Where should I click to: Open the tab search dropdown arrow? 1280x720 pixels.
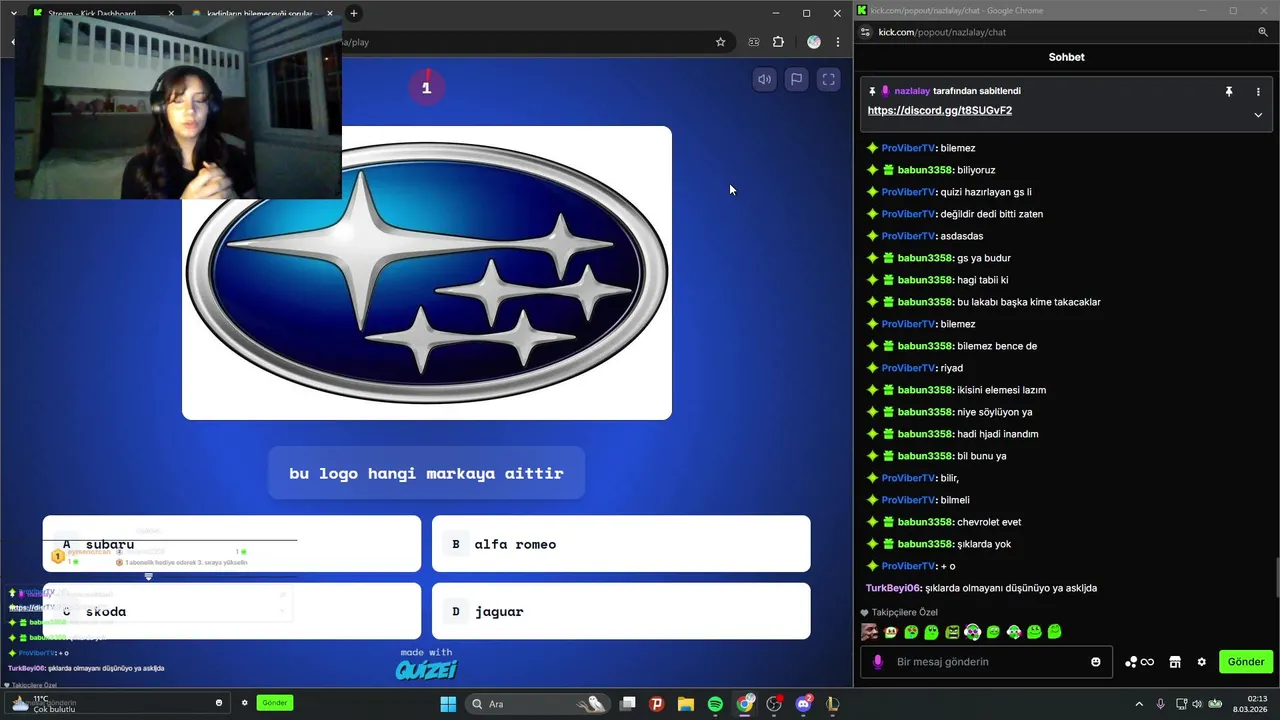13,14
